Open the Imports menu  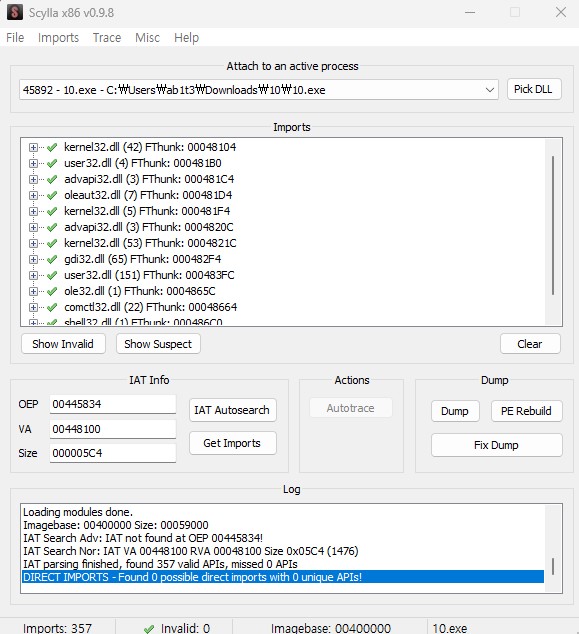pyautogui.click(x=58, y=38)
